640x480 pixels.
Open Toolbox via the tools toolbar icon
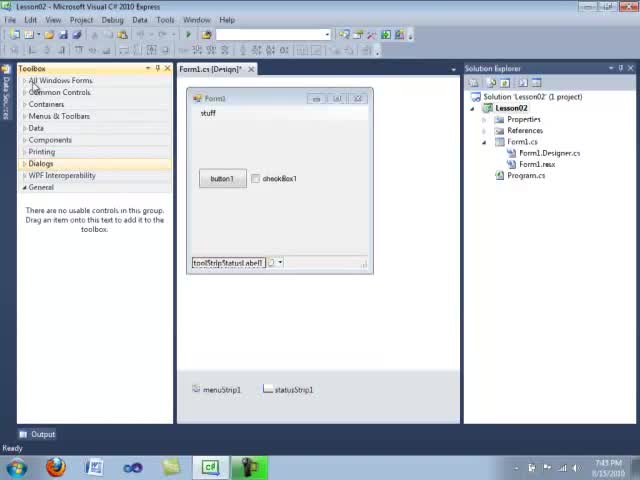[x=371, y=35]
